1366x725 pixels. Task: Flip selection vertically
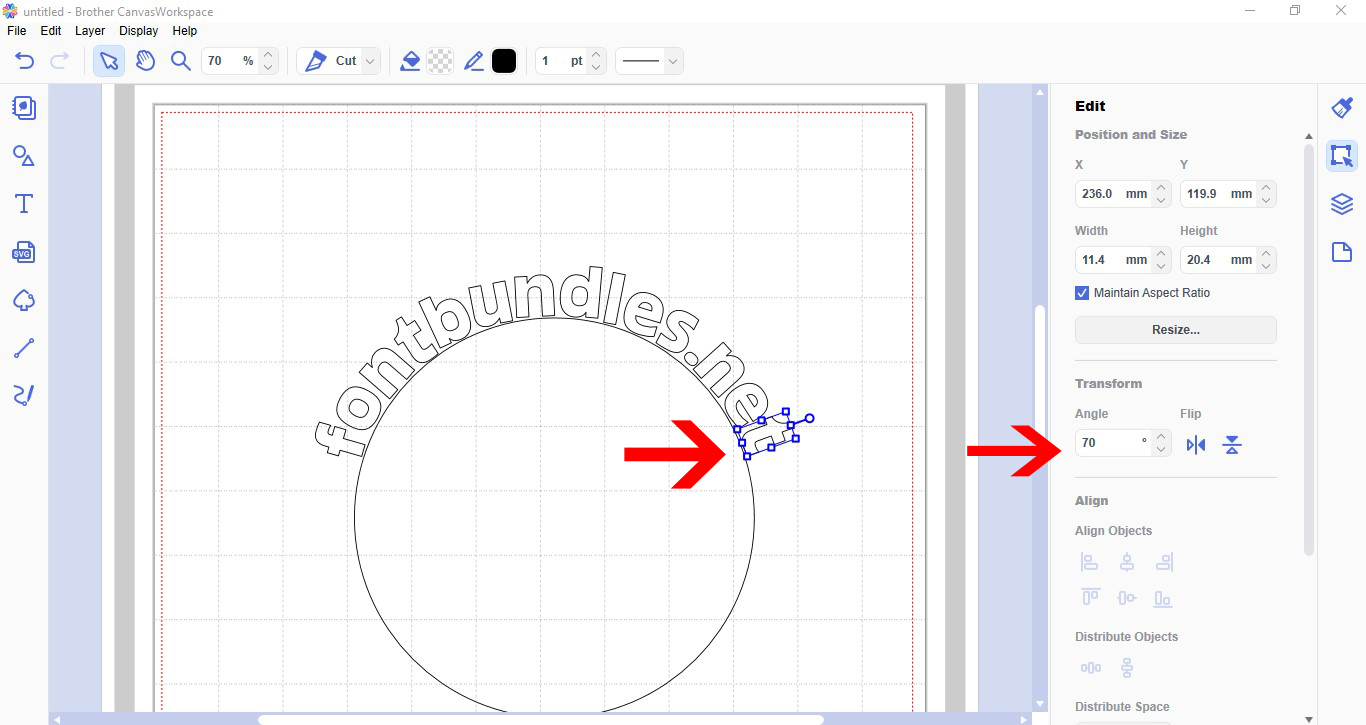click(x=1232, y=445)
